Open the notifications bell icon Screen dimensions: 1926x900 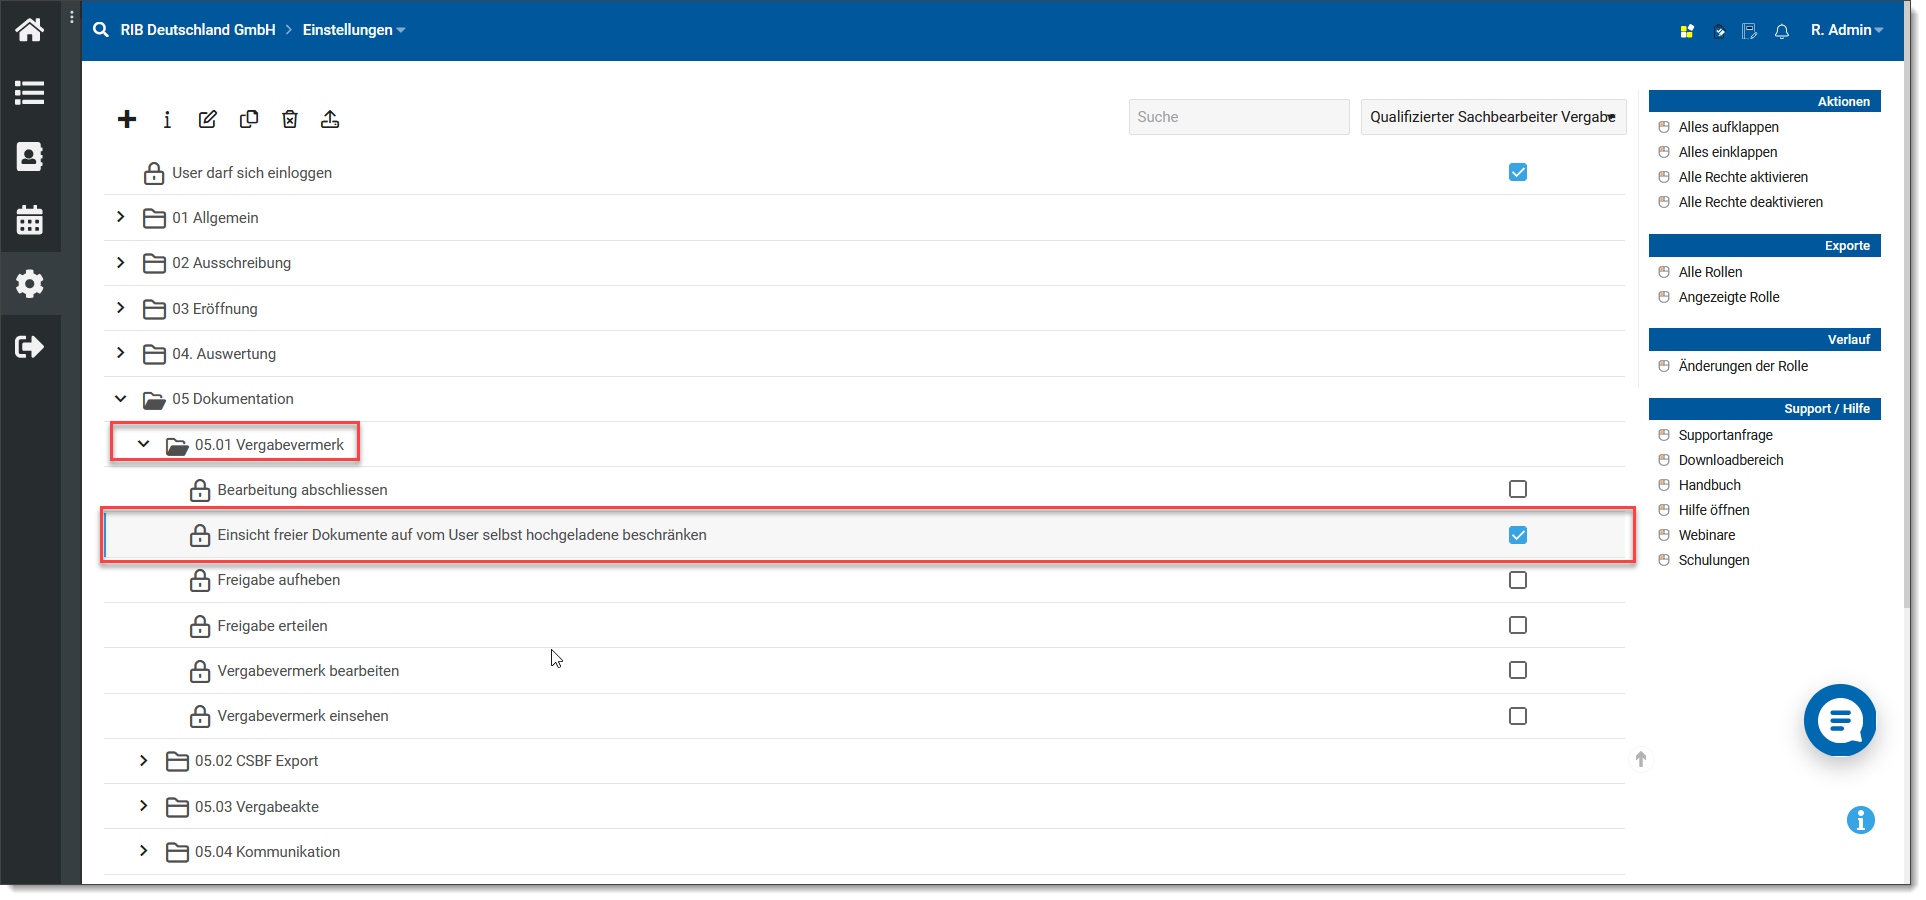click(x=1782, y=31)
